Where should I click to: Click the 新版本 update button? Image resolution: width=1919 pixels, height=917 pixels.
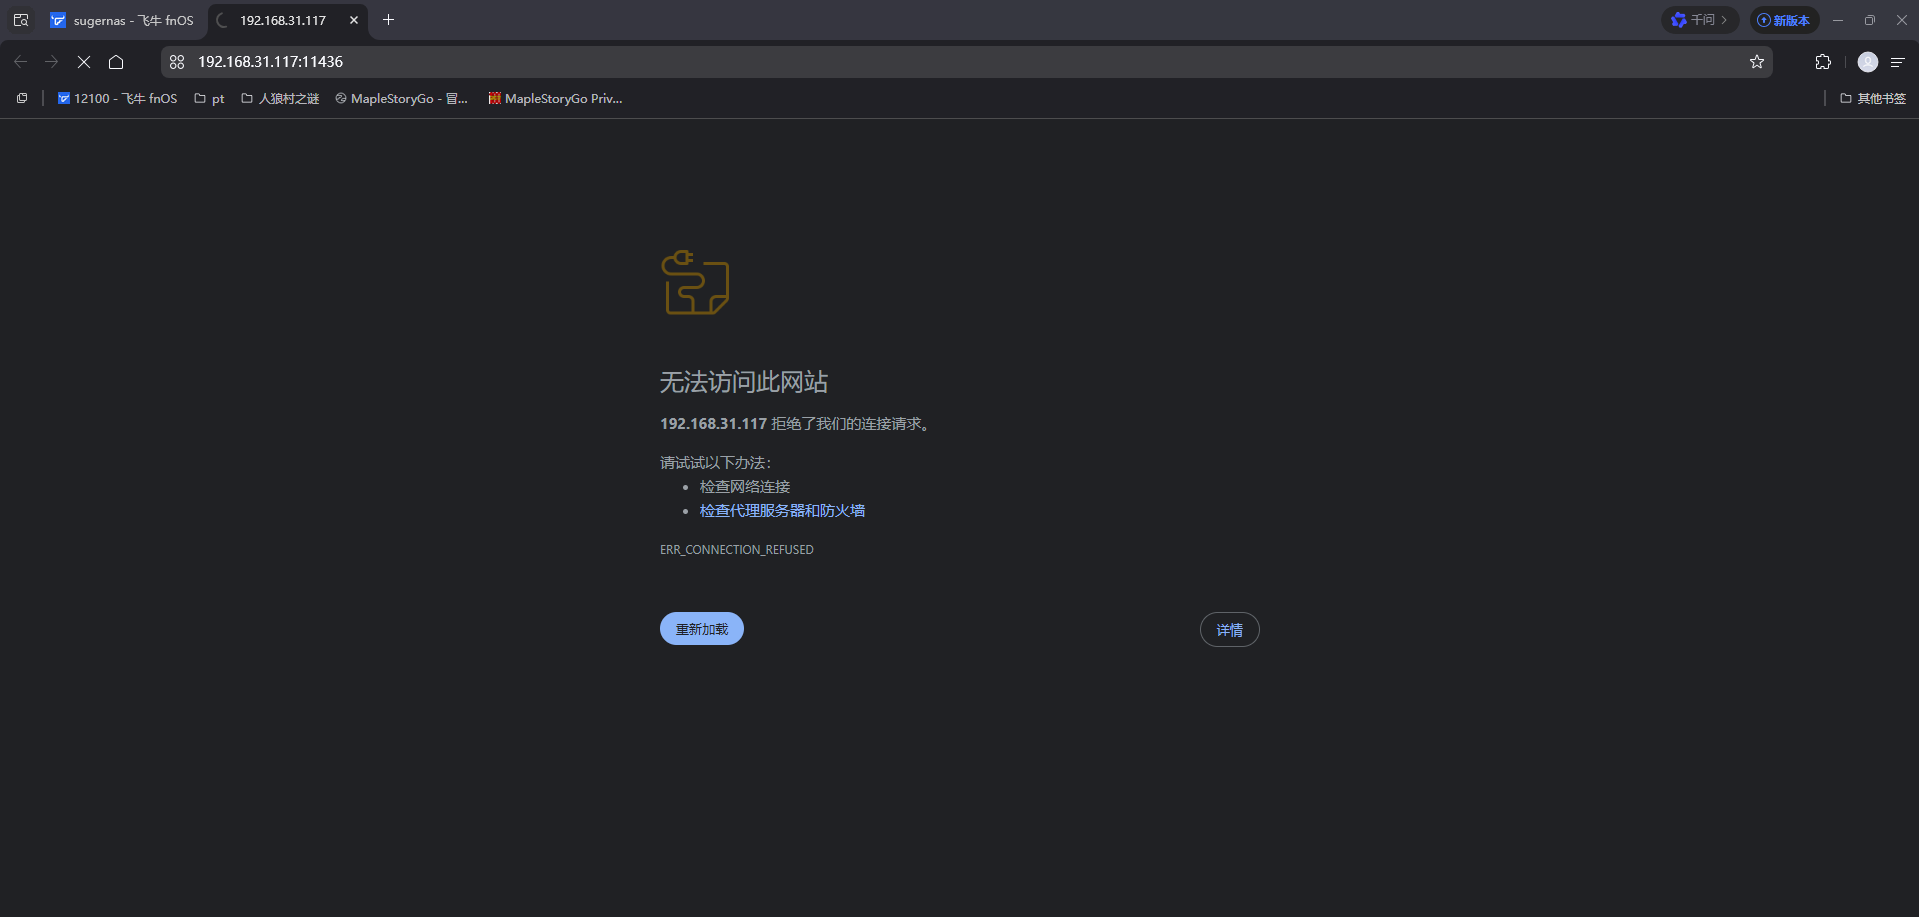tap(1784, 20)
